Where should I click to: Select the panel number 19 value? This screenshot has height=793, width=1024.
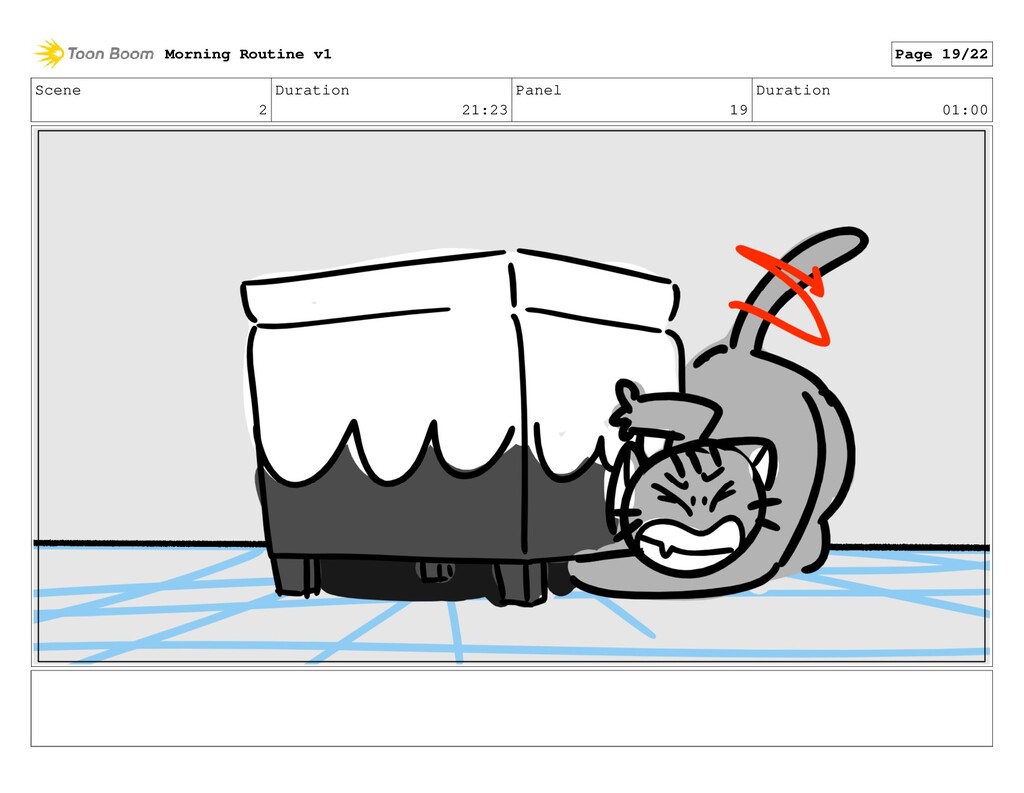point(739,110)
